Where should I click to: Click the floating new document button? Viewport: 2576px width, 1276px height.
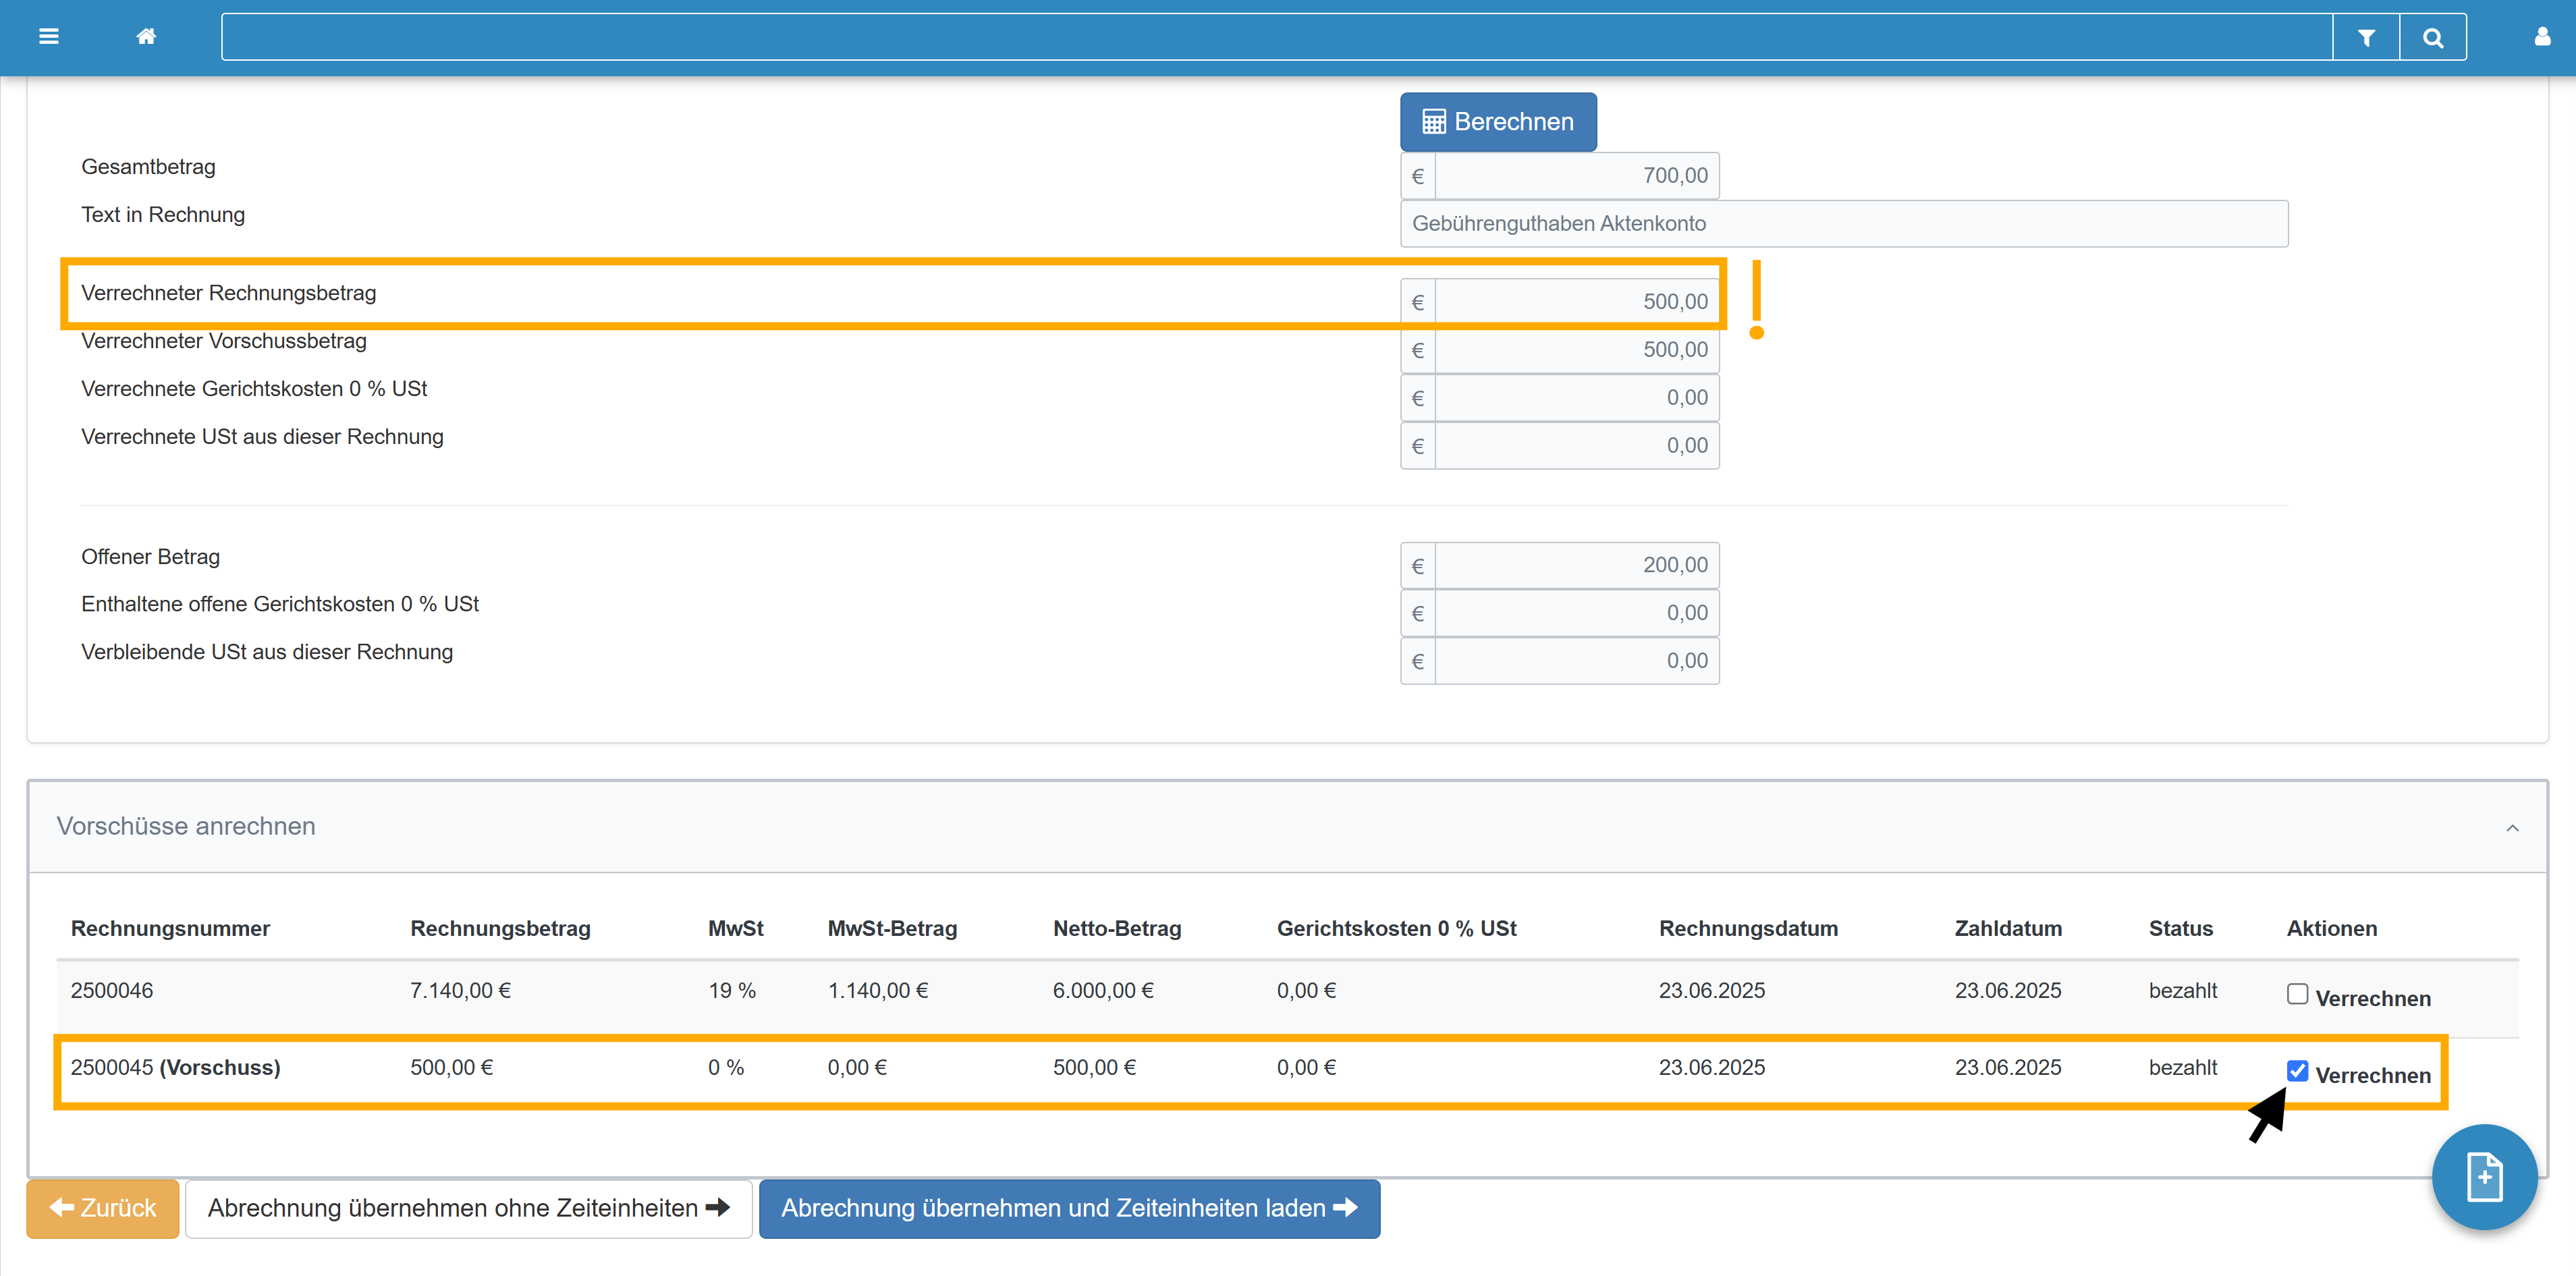(x=2484, y=1177)
